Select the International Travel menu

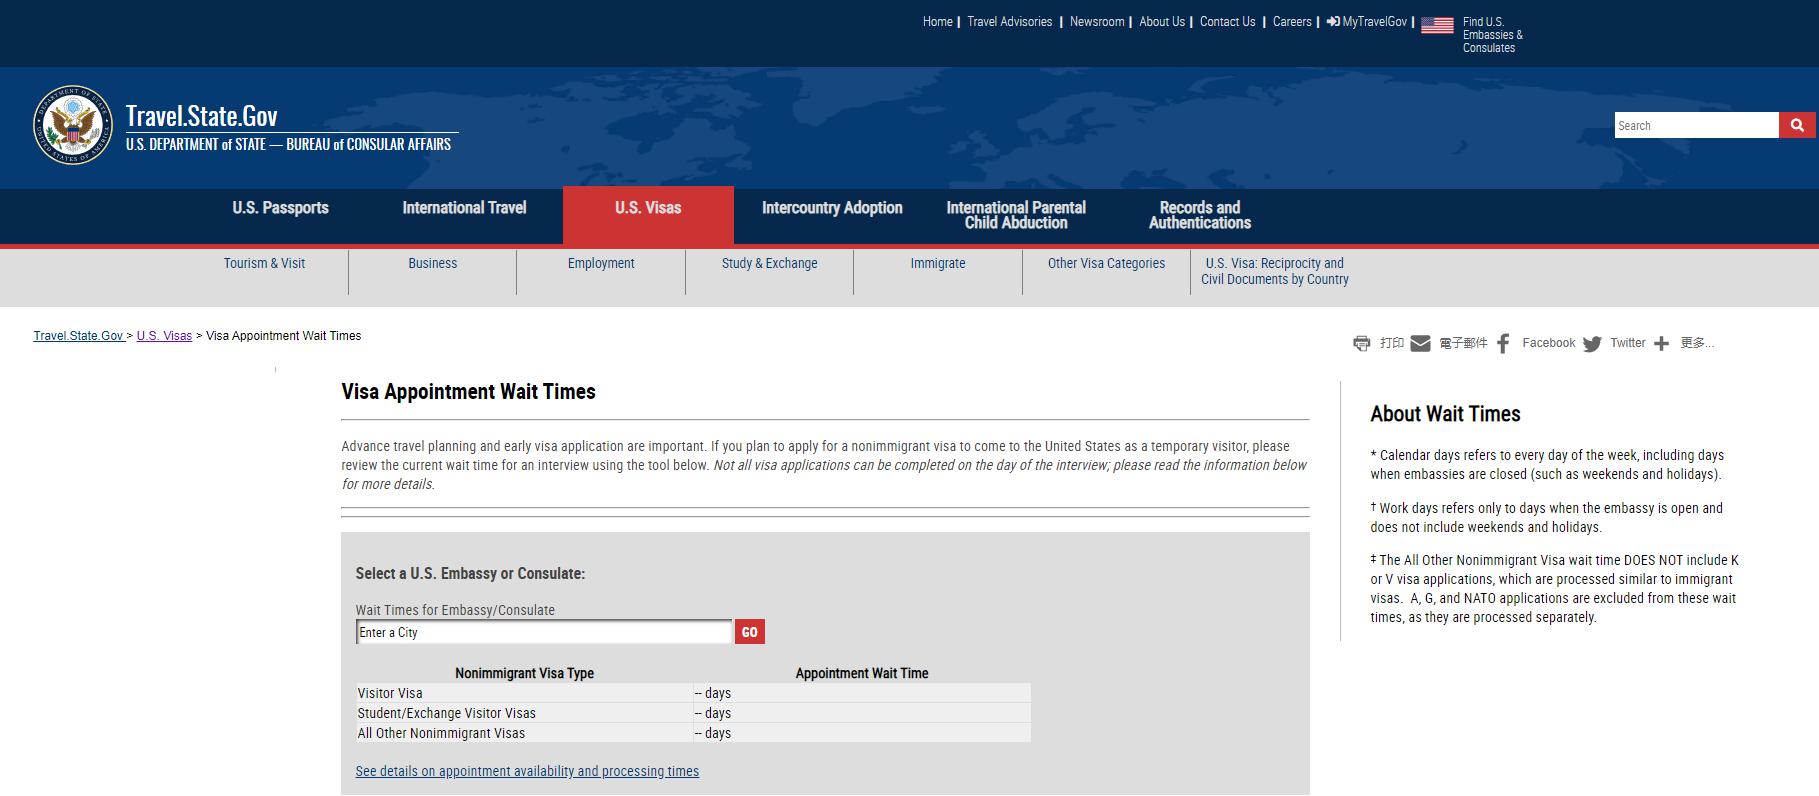click(464, 208)
